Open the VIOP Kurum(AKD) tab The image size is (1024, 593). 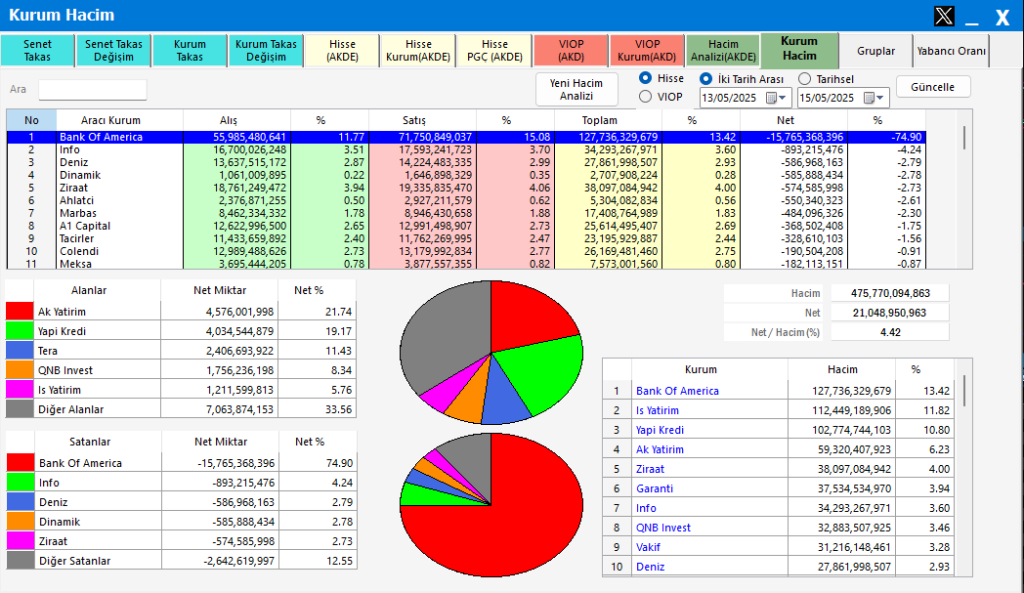647,50
